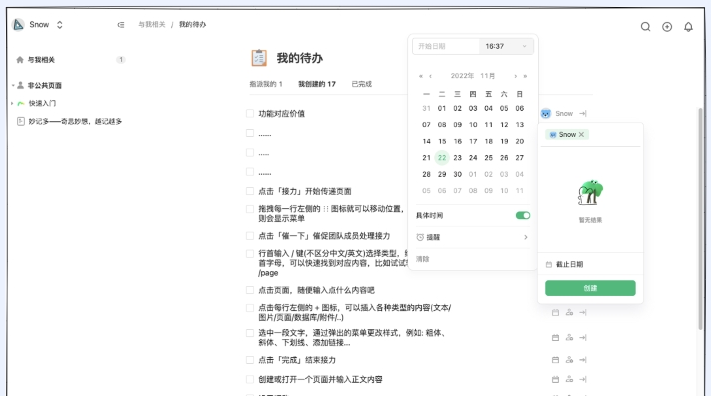Check the 点击「催一下」催促团队成员 checkbox
Screen dimensions: 711x396
[x=250, y=235]
